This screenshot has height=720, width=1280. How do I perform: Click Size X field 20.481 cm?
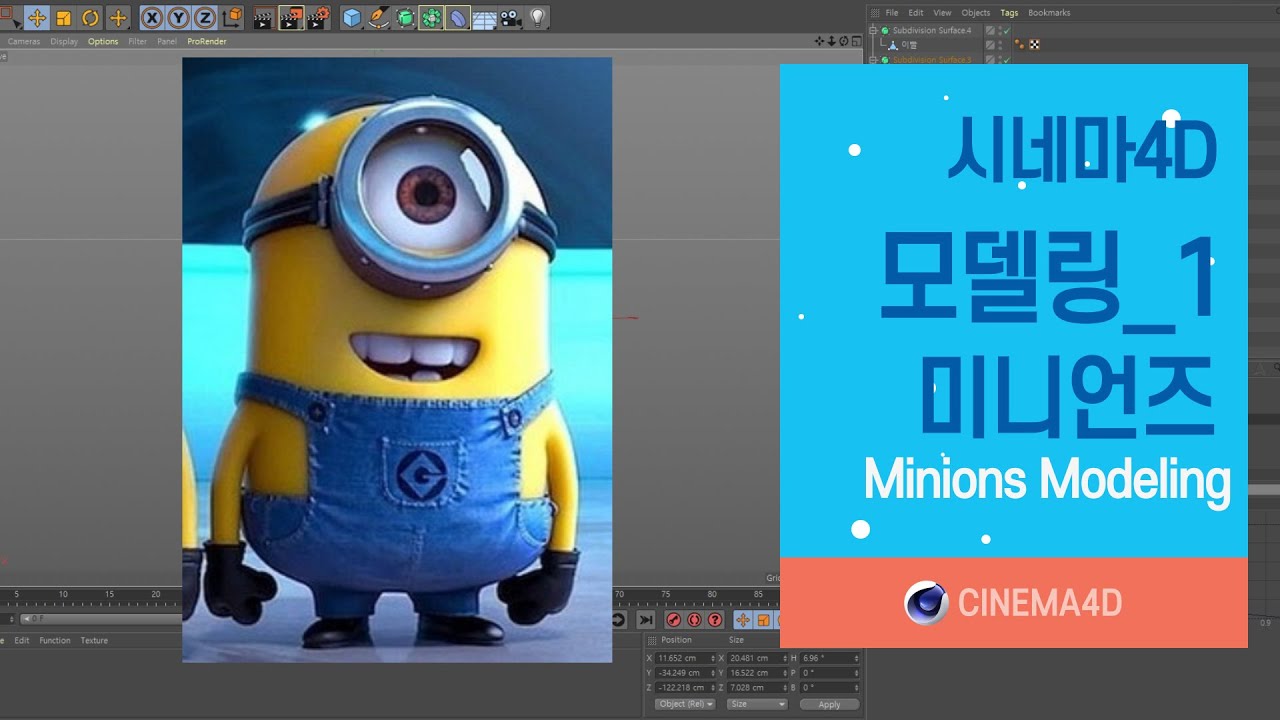click(758, 658)
